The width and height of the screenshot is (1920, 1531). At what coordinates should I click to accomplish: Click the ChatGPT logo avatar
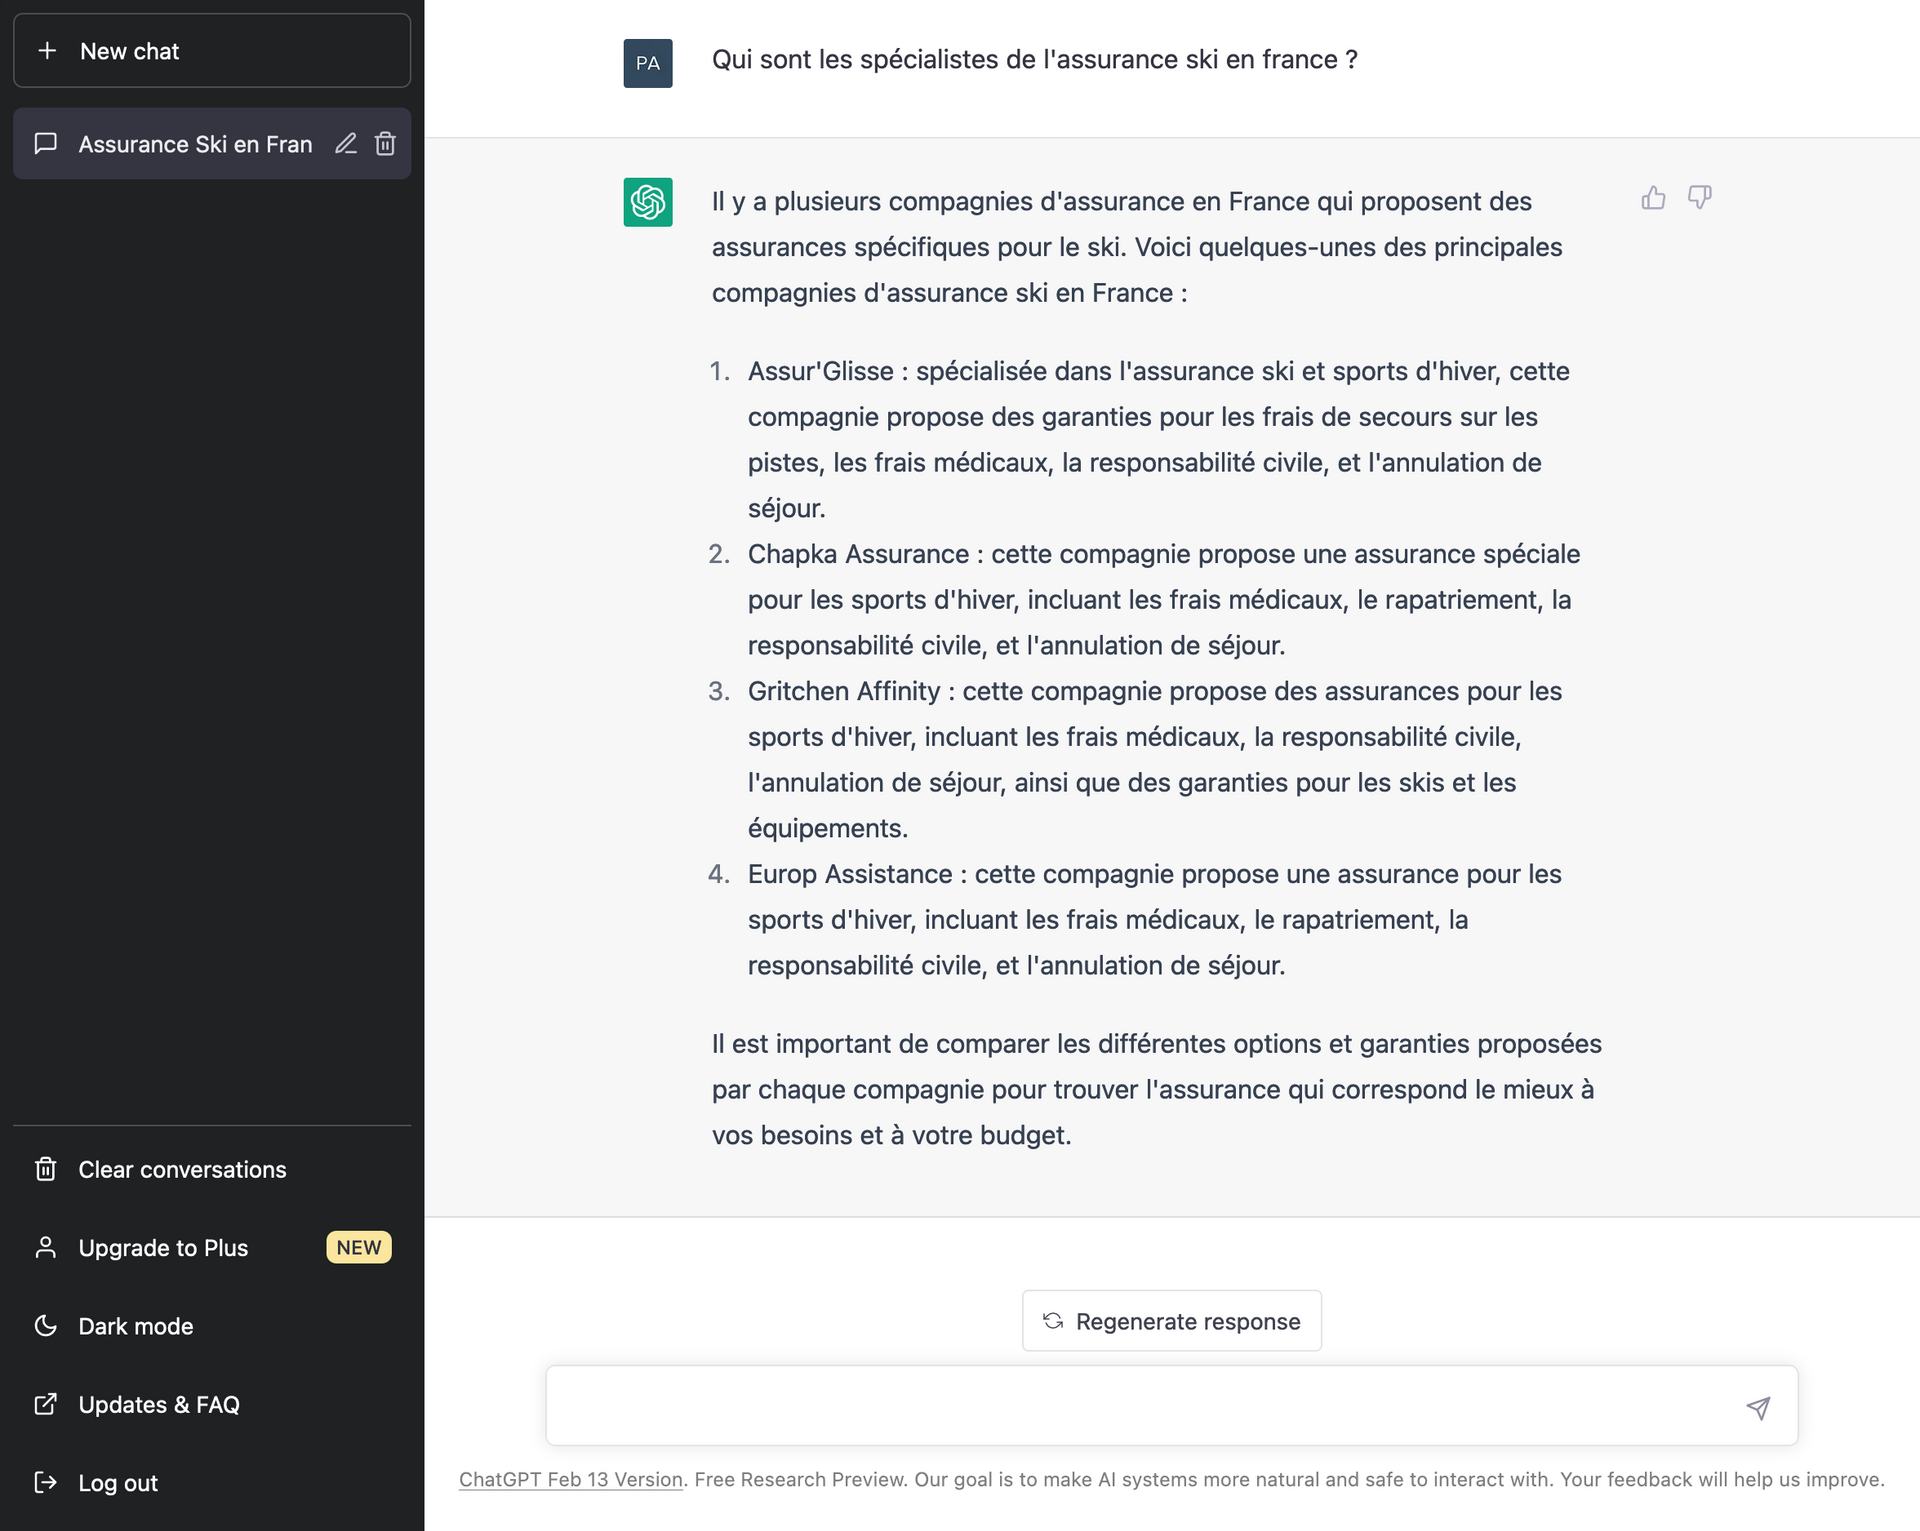coord(648,202)
